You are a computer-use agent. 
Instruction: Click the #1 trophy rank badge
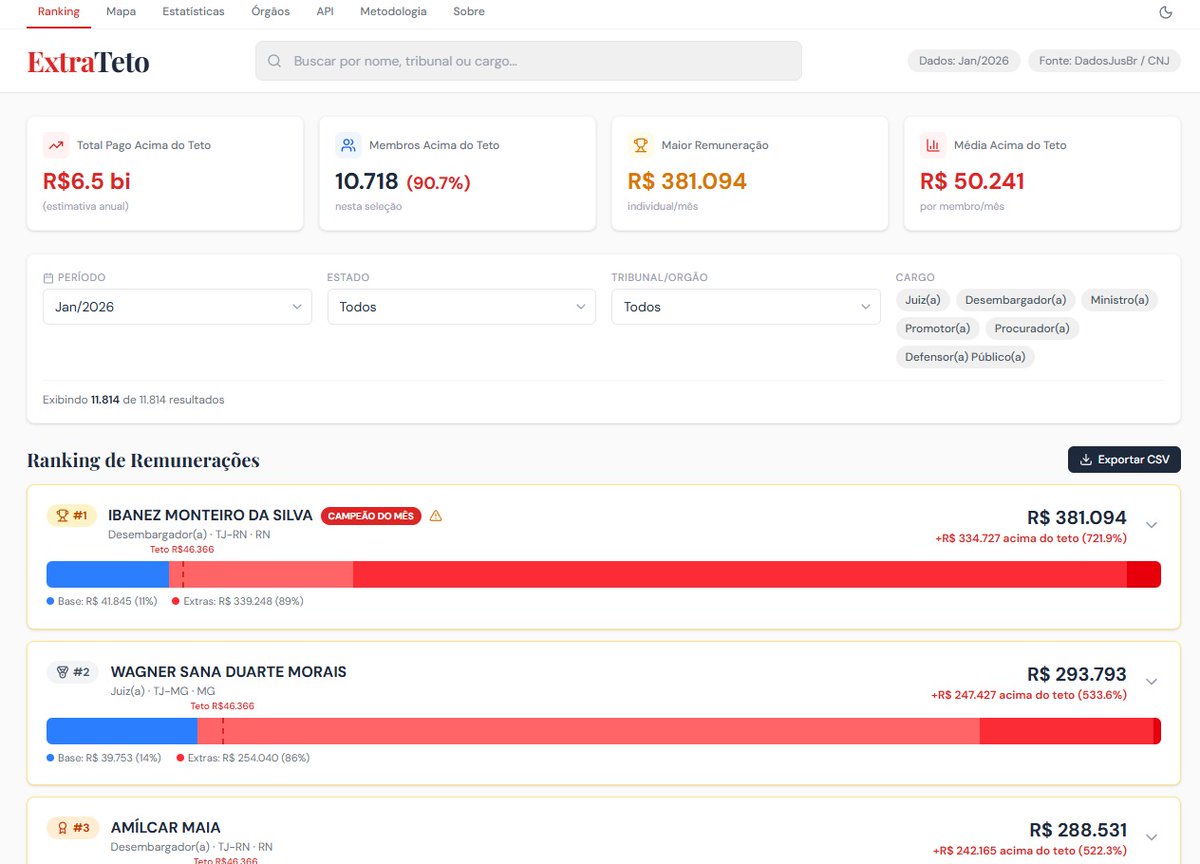tap(73, 516)
